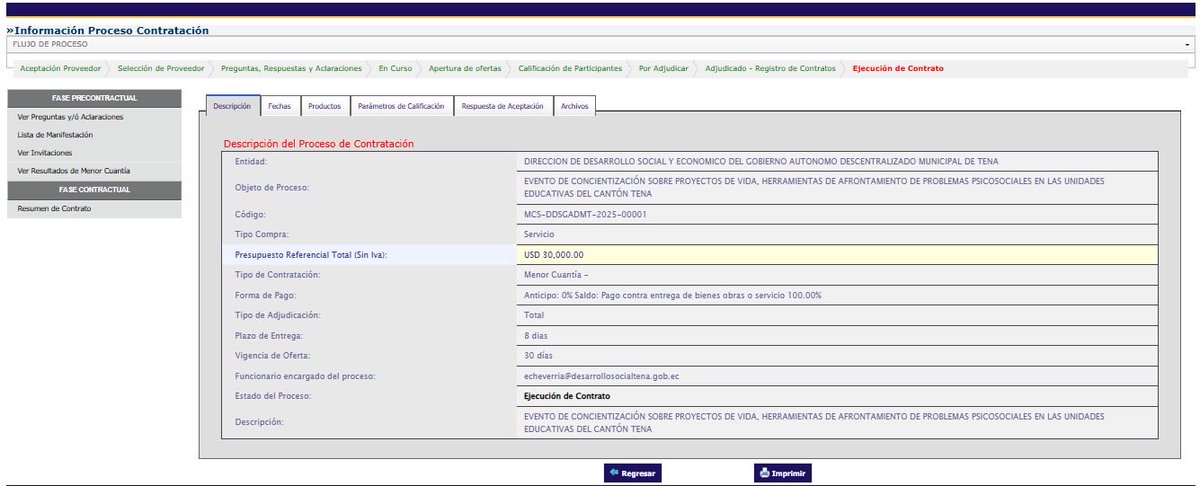Click the printer icon on Imprimir

(x=763, y=473)
